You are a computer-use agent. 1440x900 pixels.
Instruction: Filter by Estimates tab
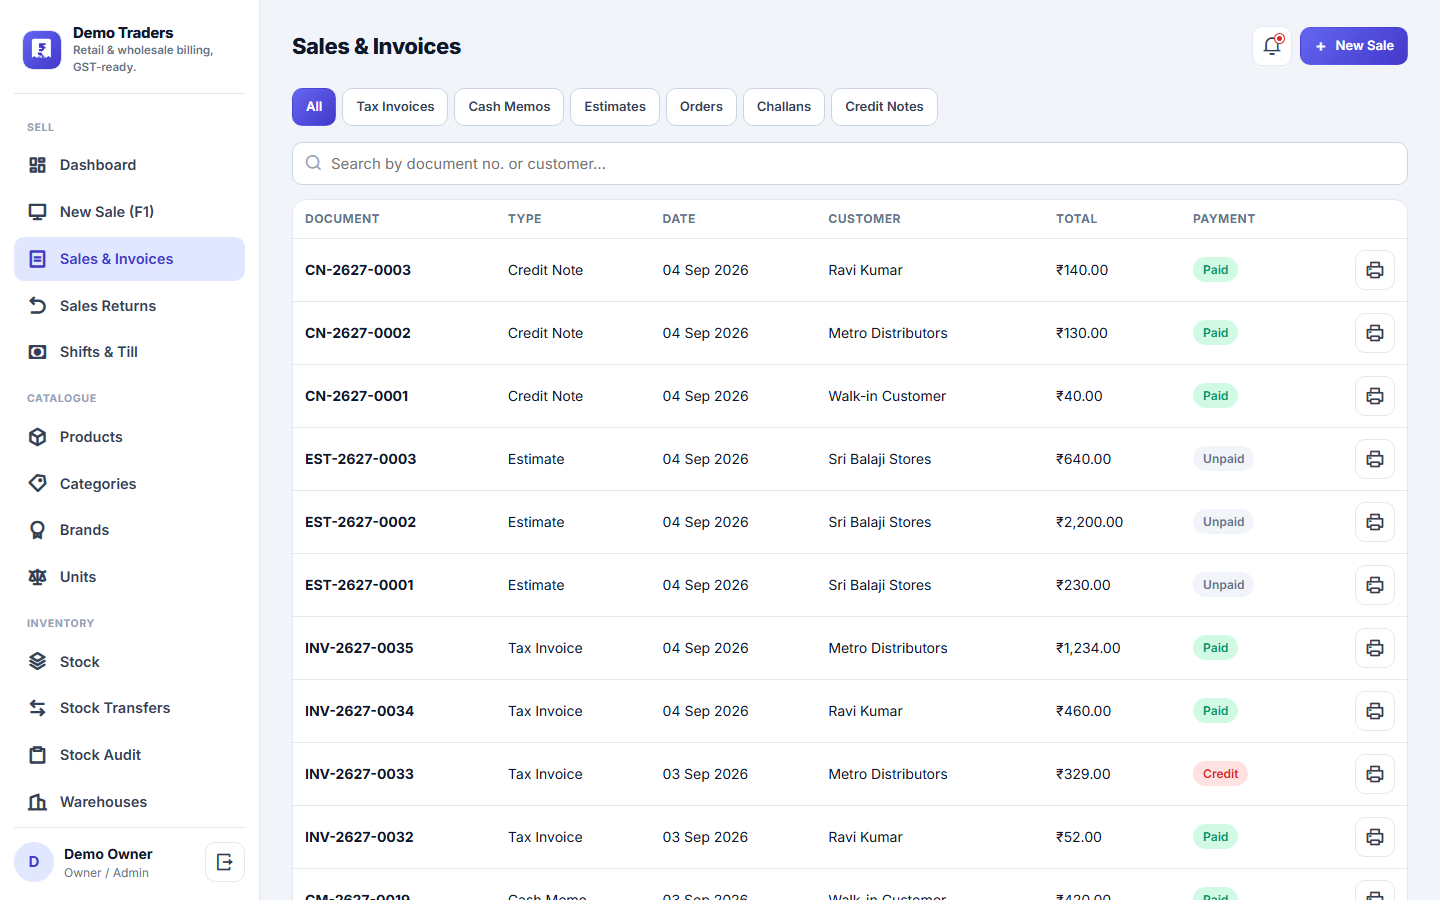(615, 107)
